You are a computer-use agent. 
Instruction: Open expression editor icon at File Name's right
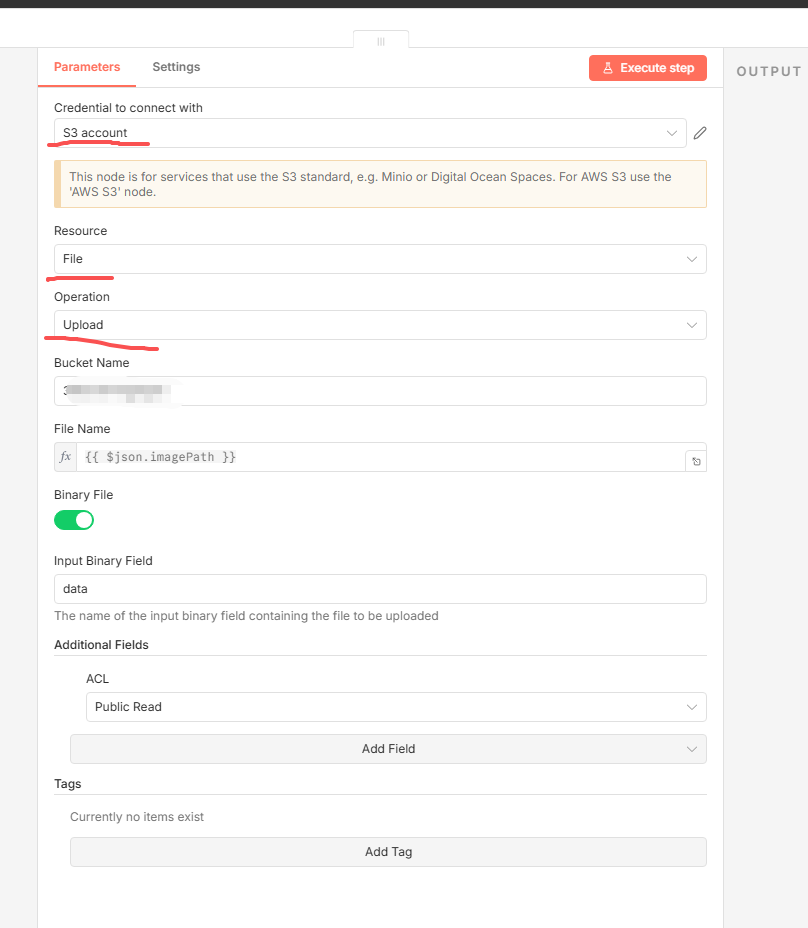(696, 461)
